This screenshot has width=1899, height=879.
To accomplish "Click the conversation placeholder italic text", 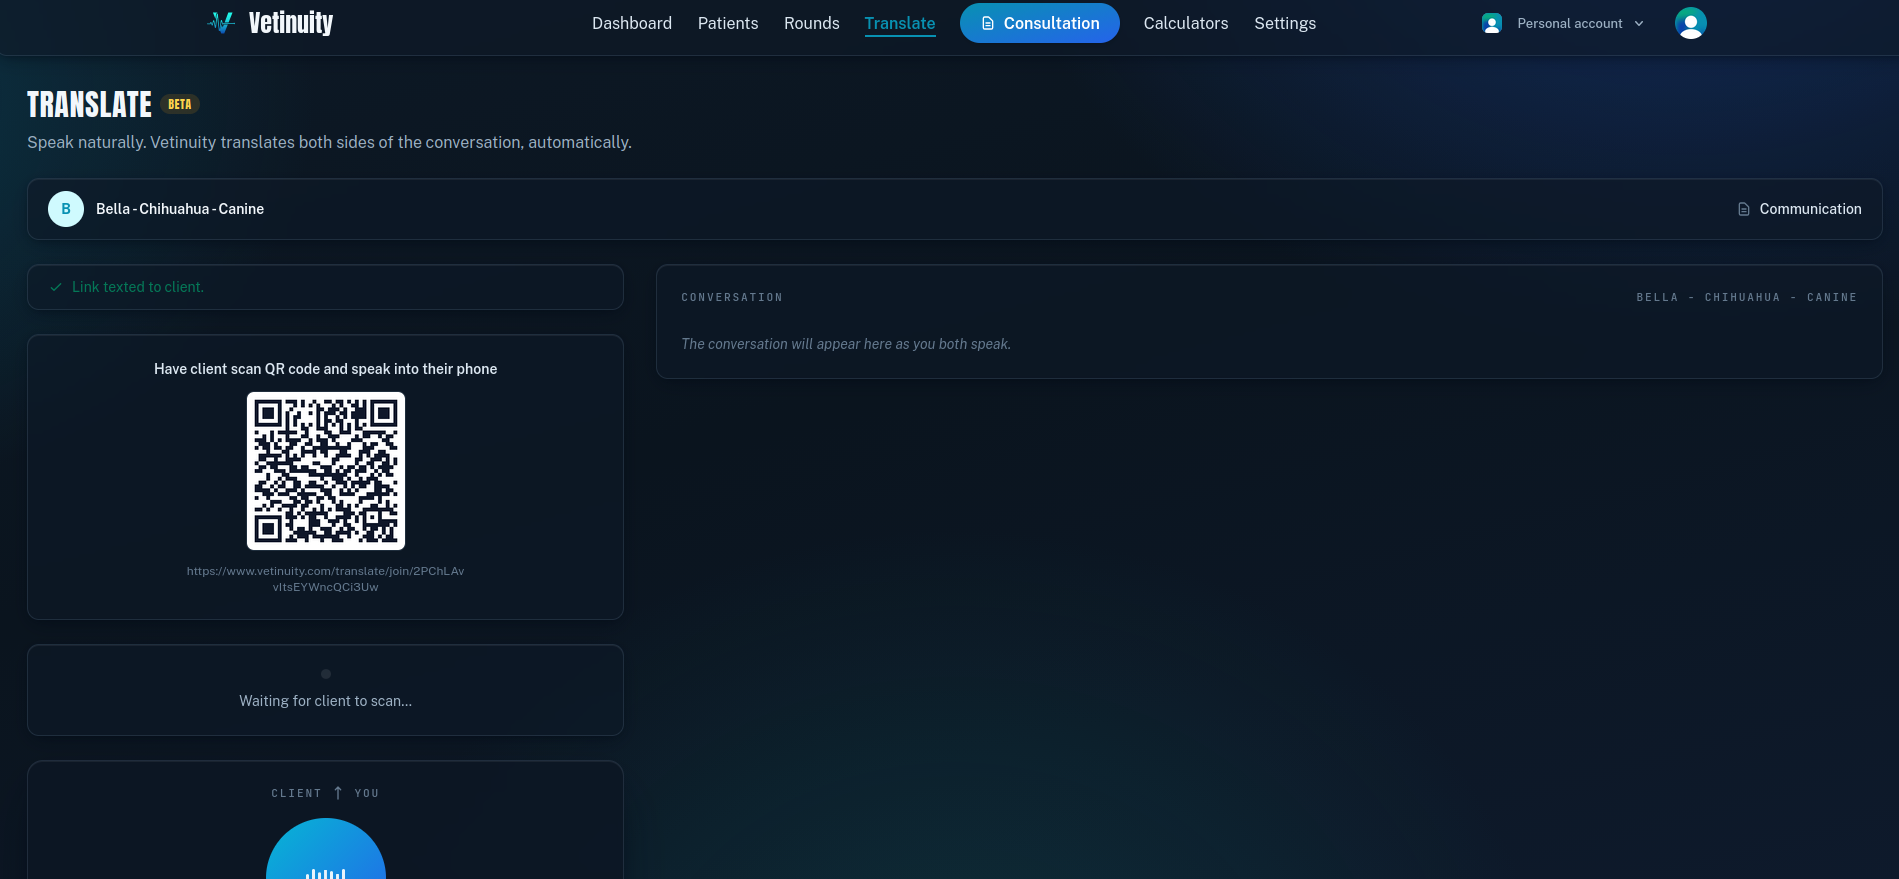I will click(846, 344).
